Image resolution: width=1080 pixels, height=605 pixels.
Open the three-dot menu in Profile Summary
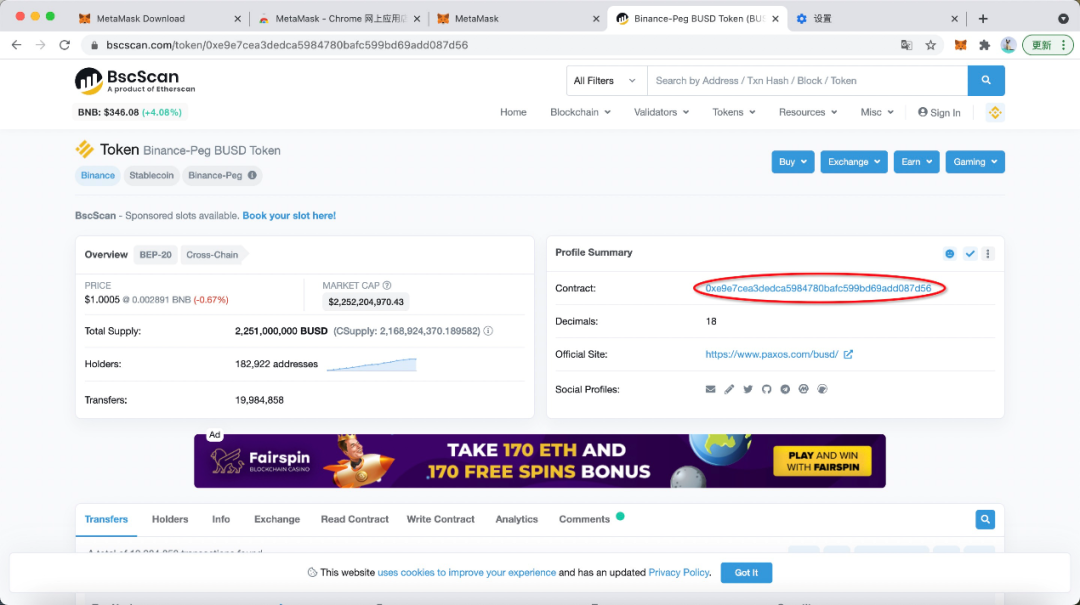pos(988,254)
